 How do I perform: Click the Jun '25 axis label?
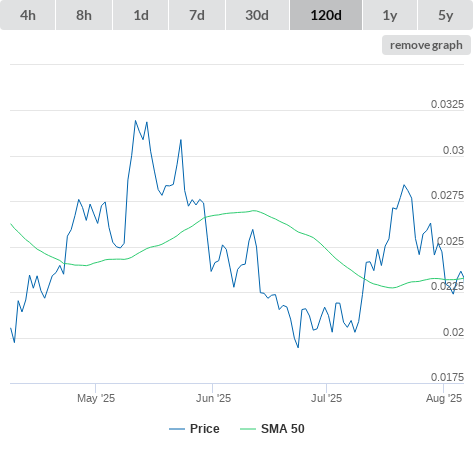click(213, 398)
